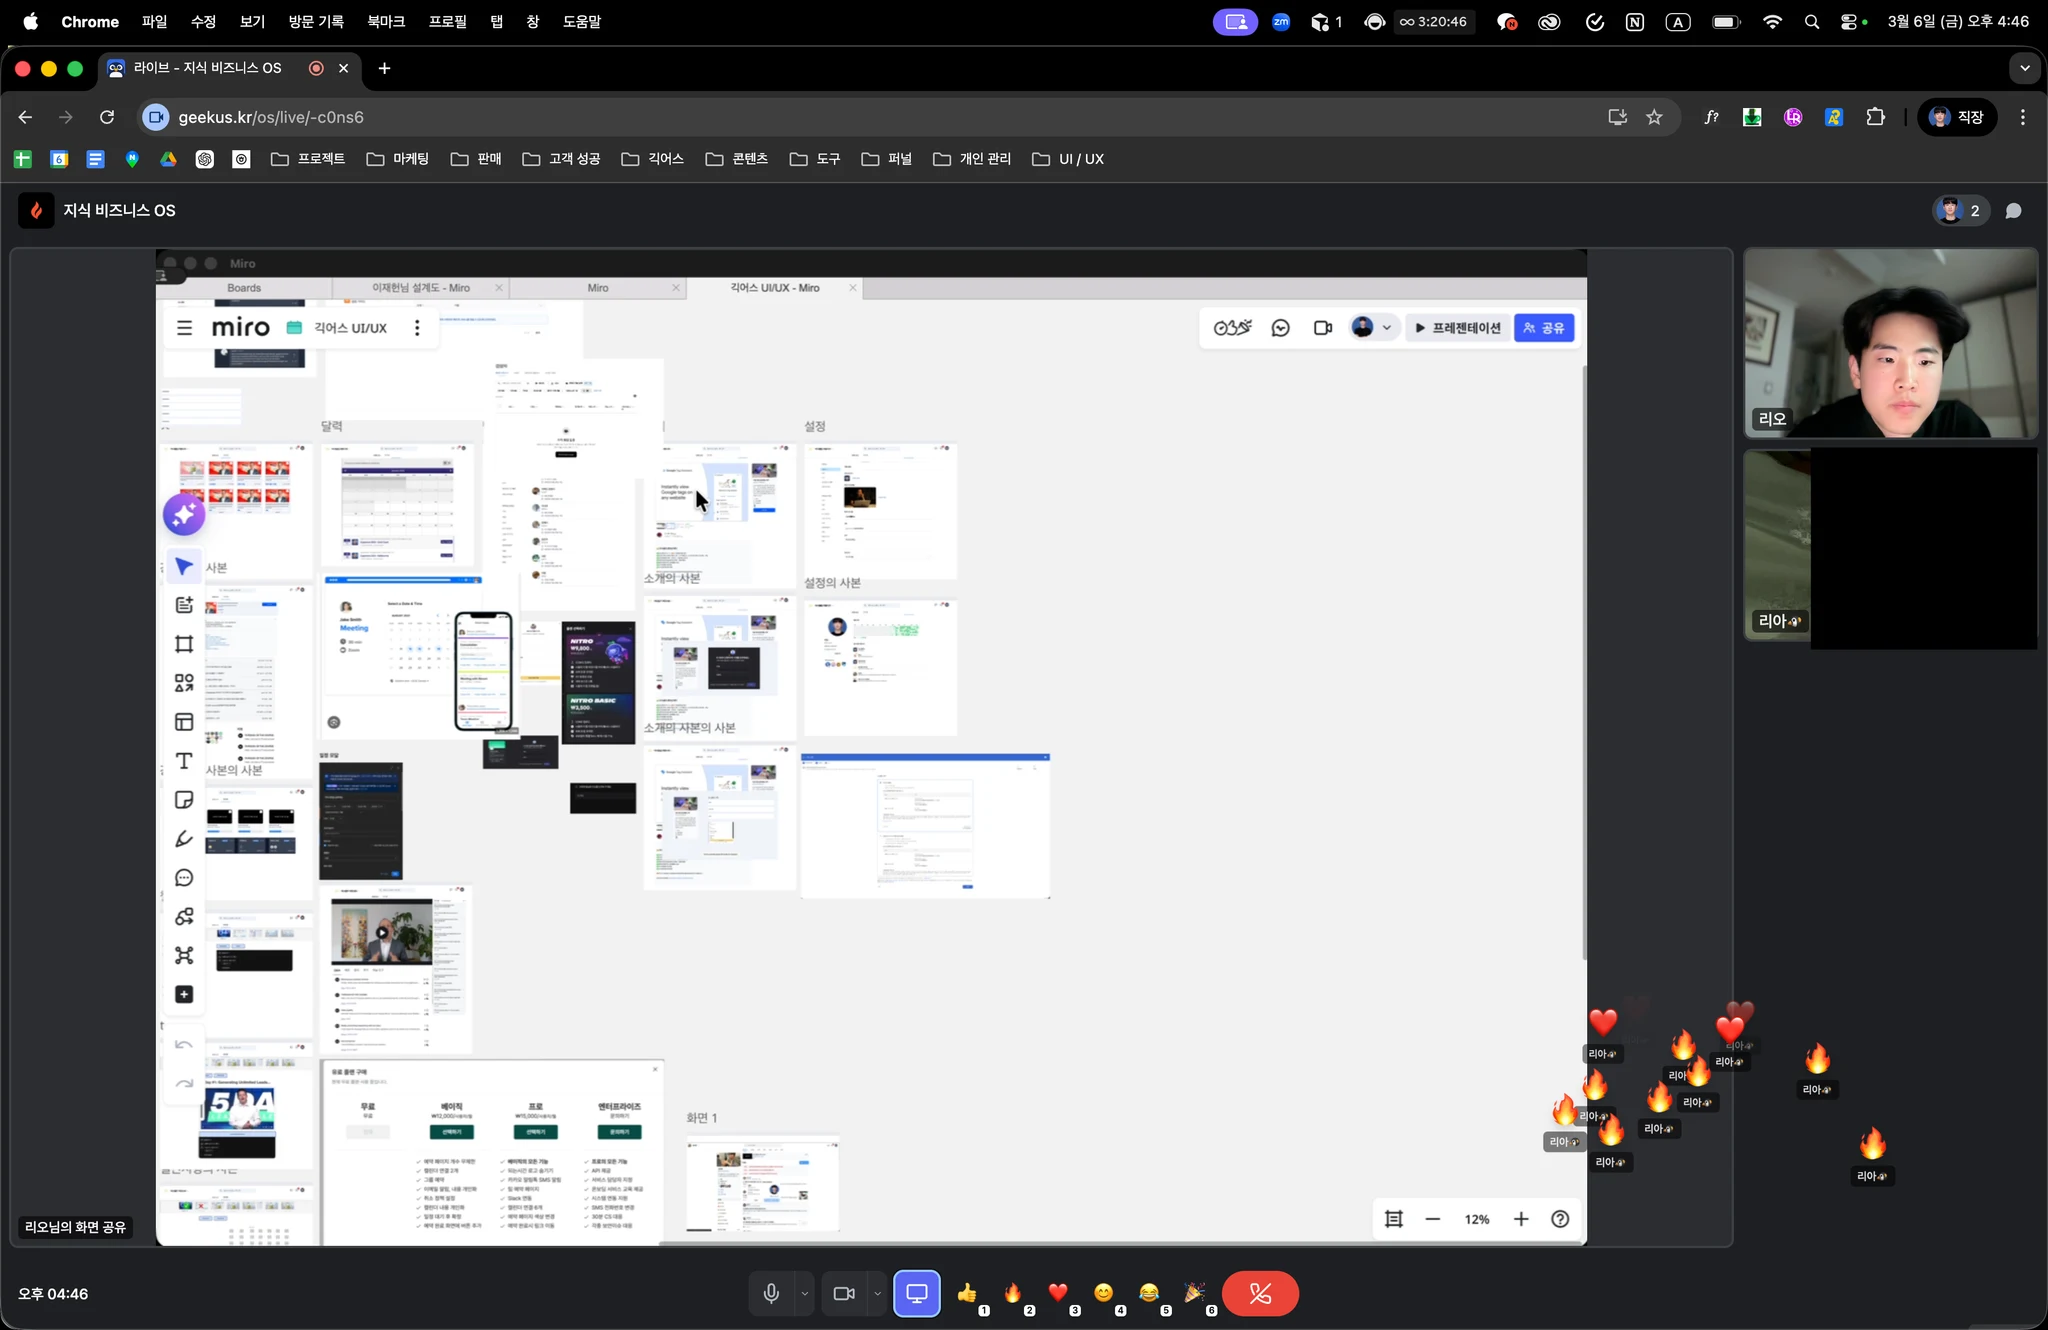Viewport: 2048px width, 1330px height.
Task: Open the 방문 기록 menu
Action: pos(316,21)
